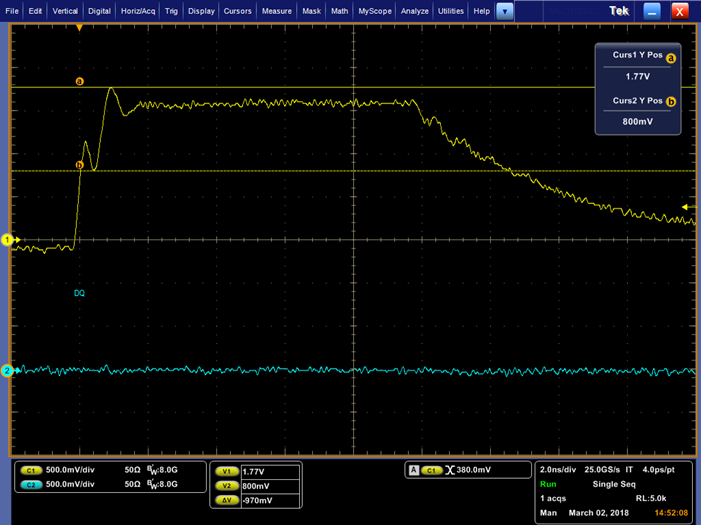This screenshot has width=701, height=525.
Task: Click the DQ waveform label
Action: coord(79,293)
